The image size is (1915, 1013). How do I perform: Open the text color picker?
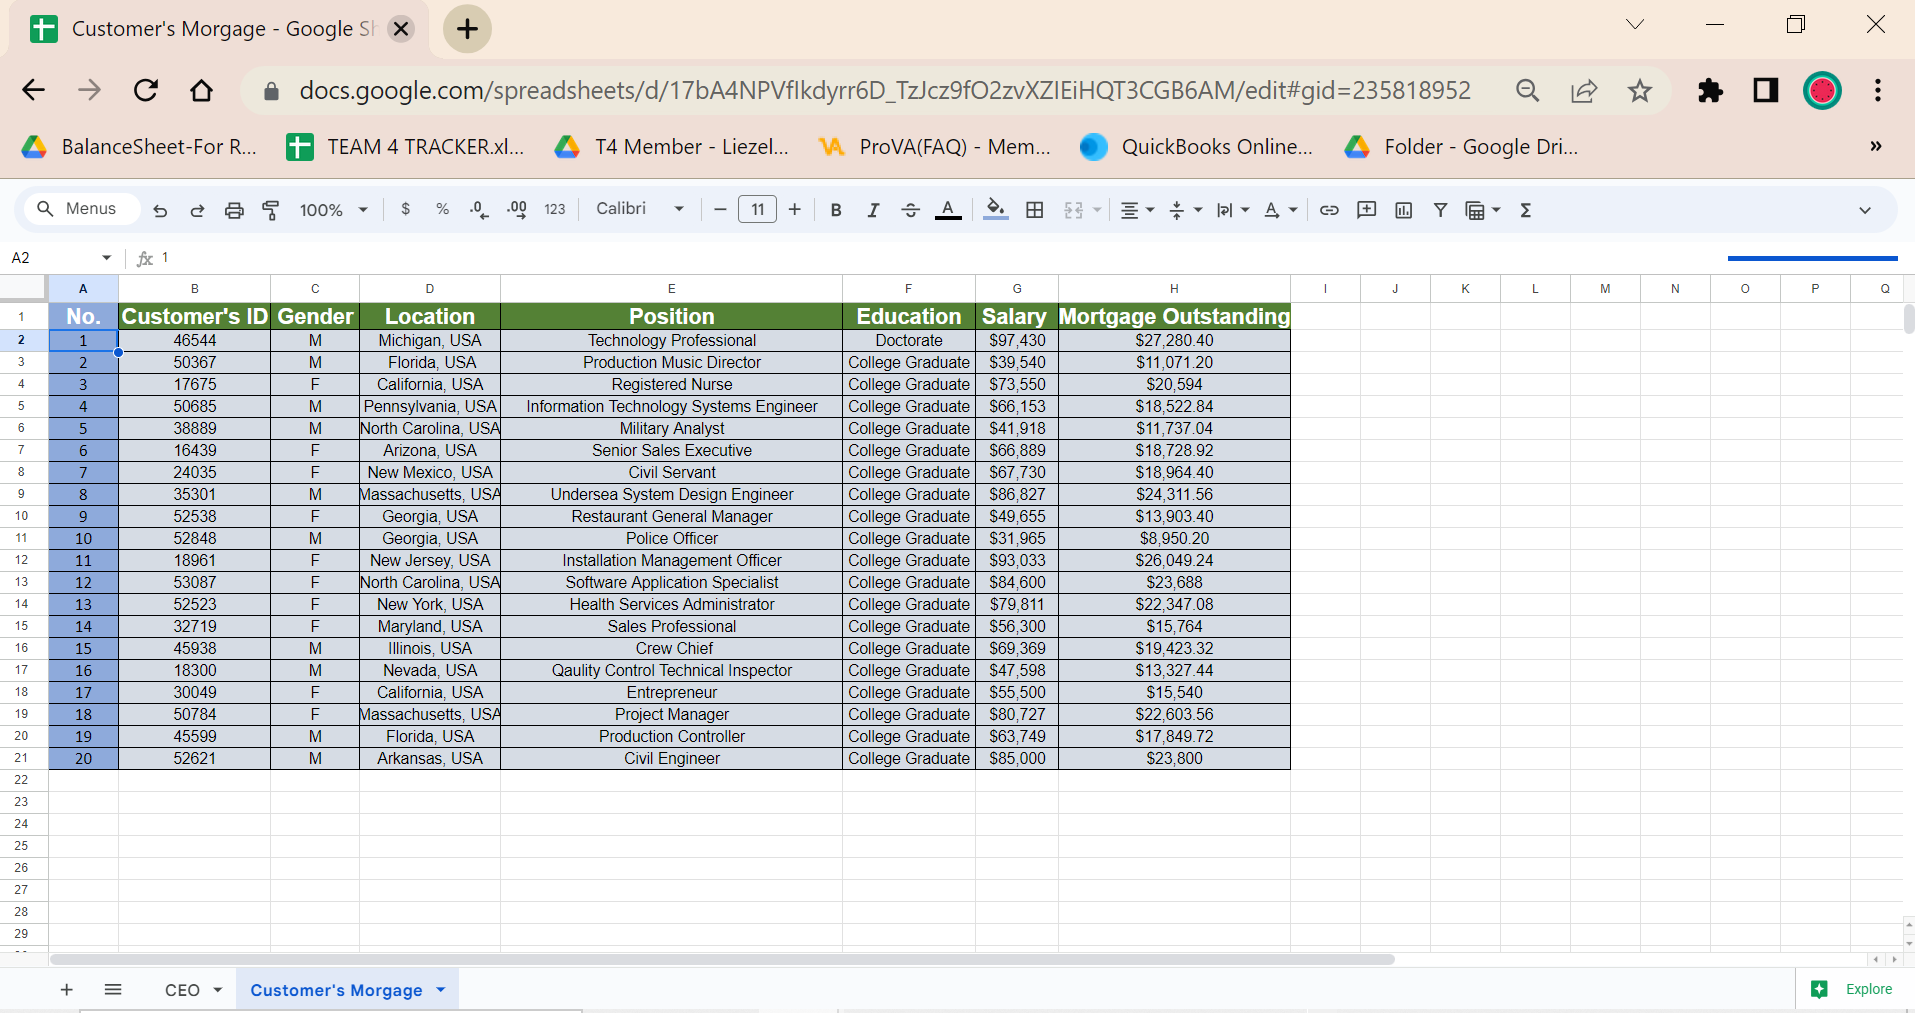(948, 210)
